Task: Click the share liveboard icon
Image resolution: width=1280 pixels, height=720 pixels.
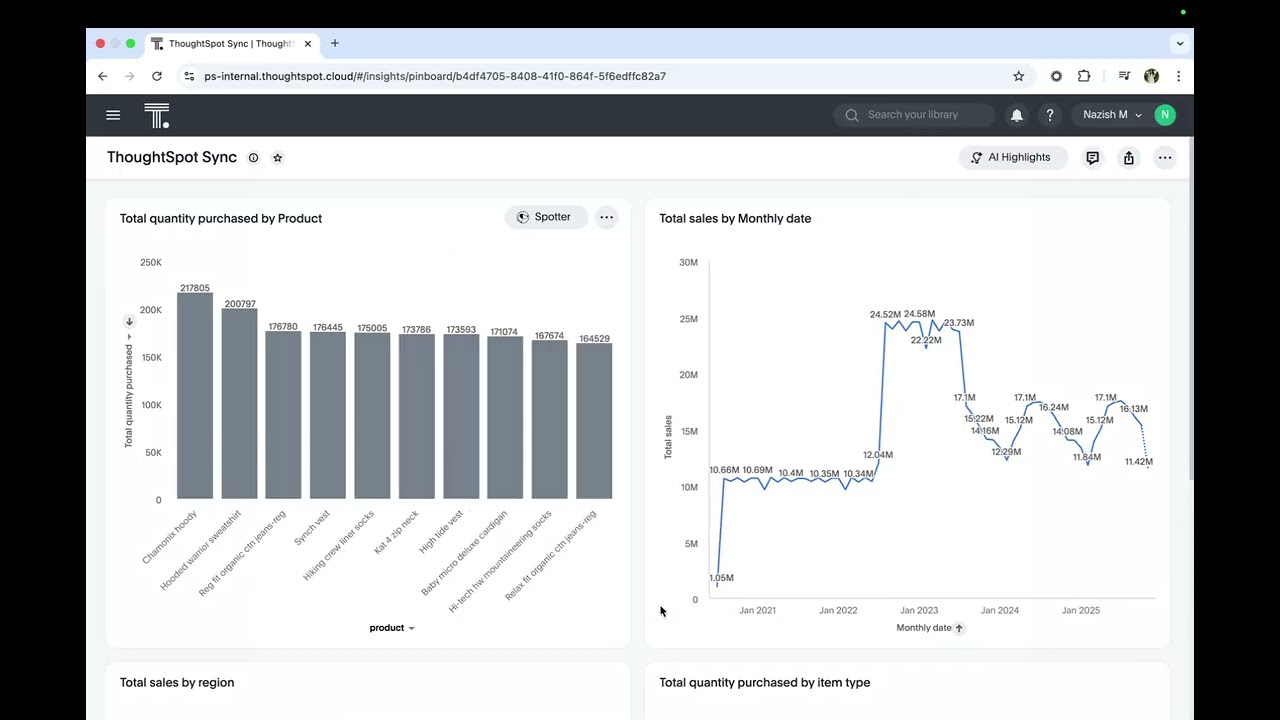Action: tap(1129, 158)
